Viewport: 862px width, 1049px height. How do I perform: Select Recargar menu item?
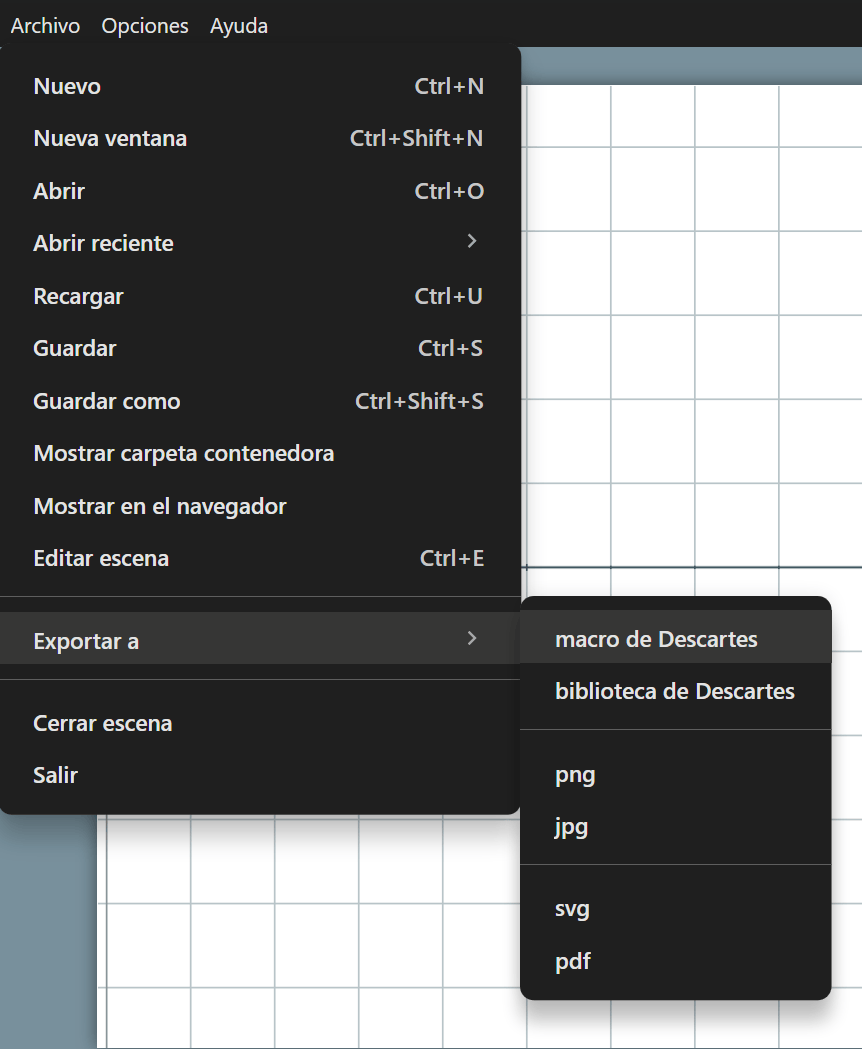(78, 297)
